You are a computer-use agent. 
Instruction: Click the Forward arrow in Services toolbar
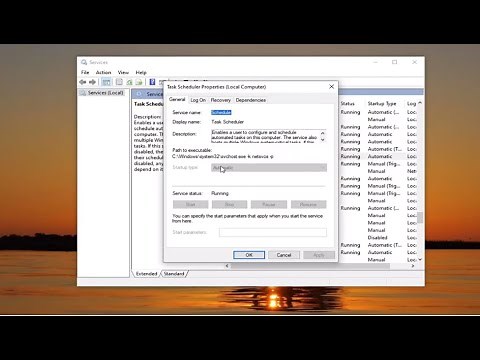tap(92, 82)
